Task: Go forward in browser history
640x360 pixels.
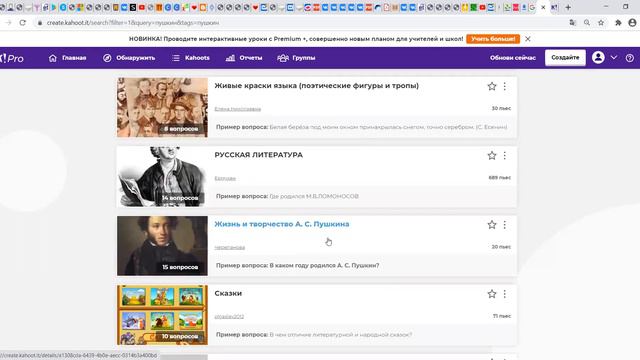Action: click(x=9, y=23)
